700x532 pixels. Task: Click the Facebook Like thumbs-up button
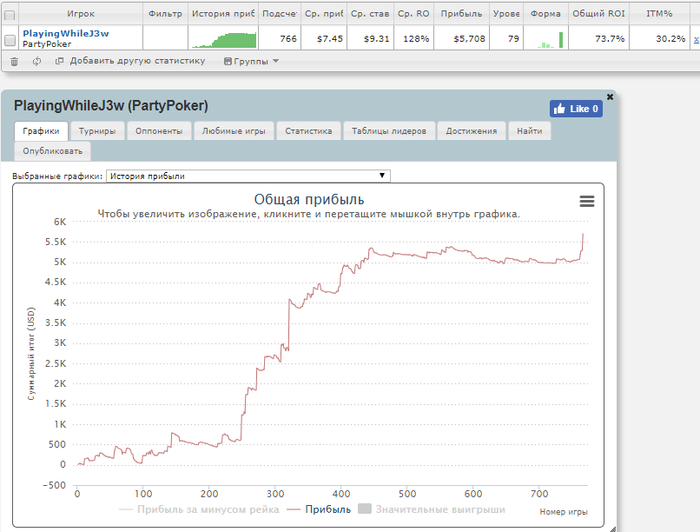tap(576, 108)
